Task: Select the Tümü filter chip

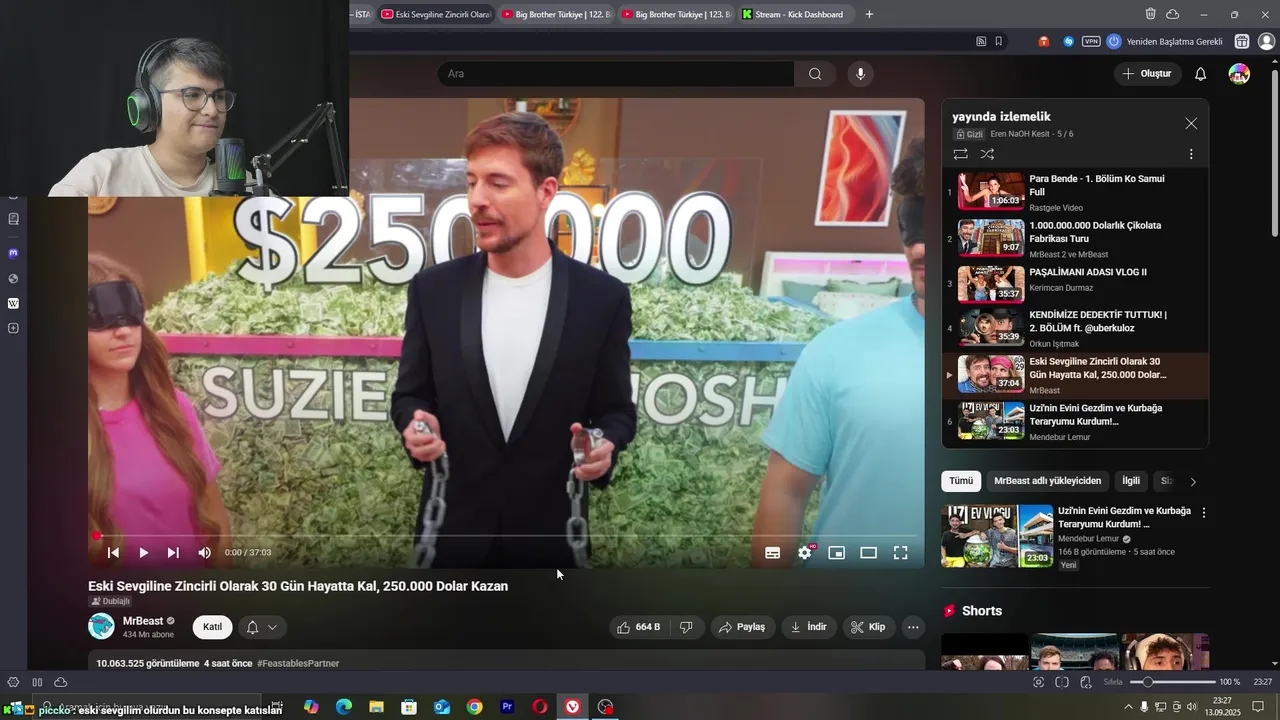Action: 961,481
